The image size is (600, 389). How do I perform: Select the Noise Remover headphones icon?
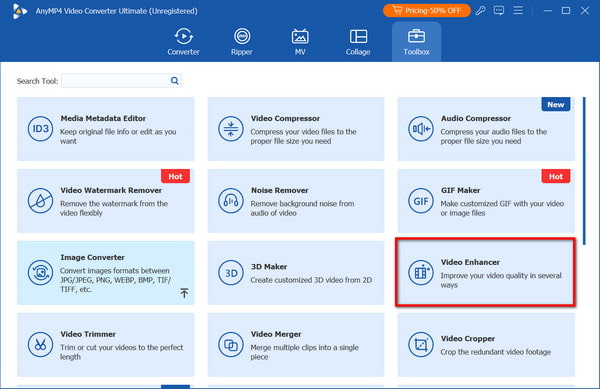tap(231, 201)
